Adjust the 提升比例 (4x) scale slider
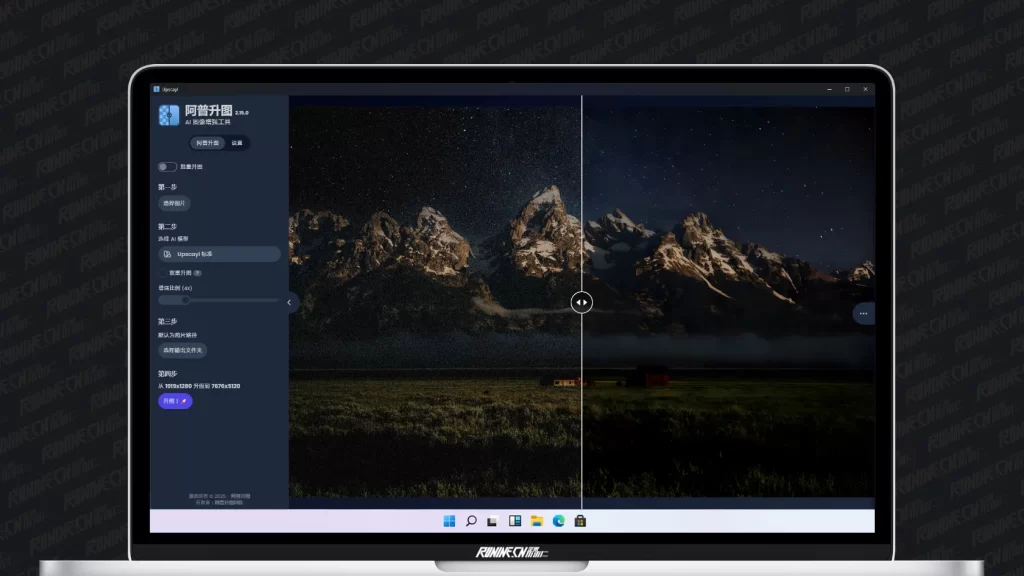1024x576 pixels. 184,298
